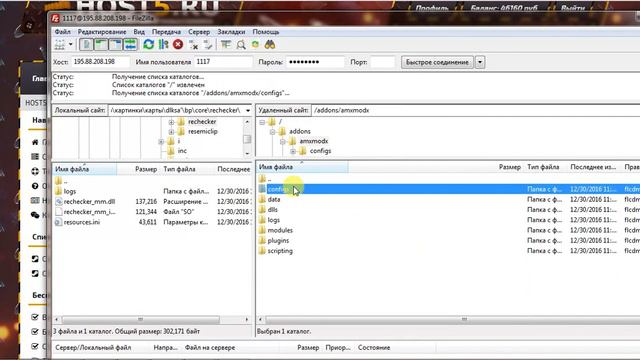Reconnect to the last used server
Viewport: 640px width, 360px height.
click(x=208, y=44)
